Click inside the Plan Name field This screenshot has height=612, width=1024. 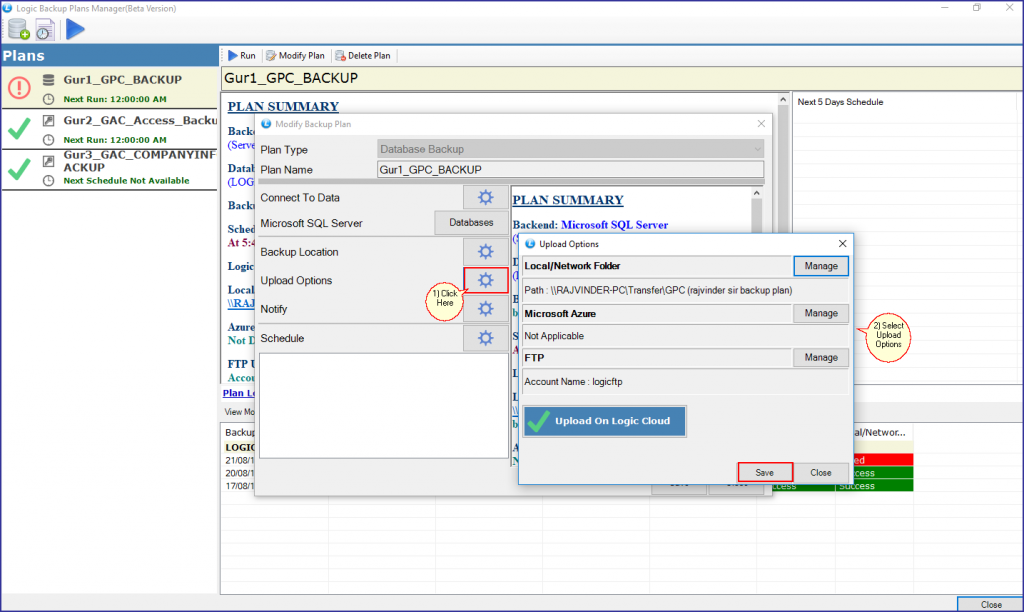(x=570, y=170)
